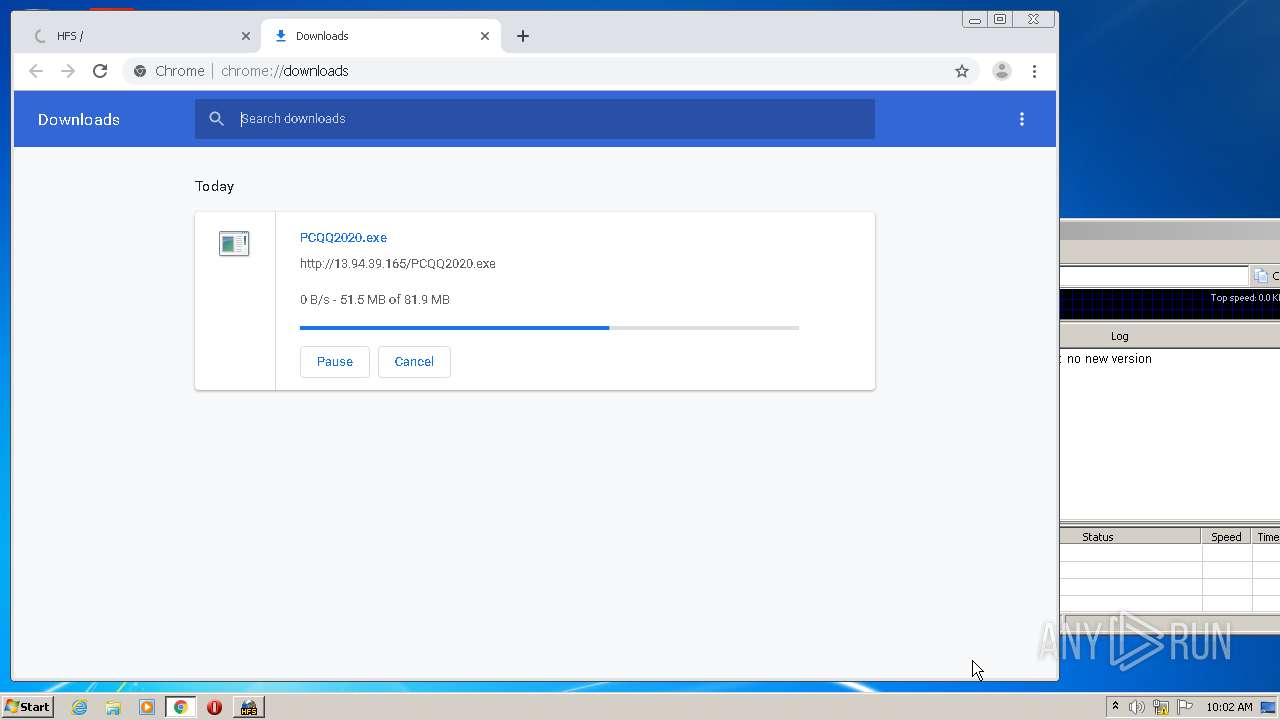Show hidden system tray icons

(x=1115, y=707)
